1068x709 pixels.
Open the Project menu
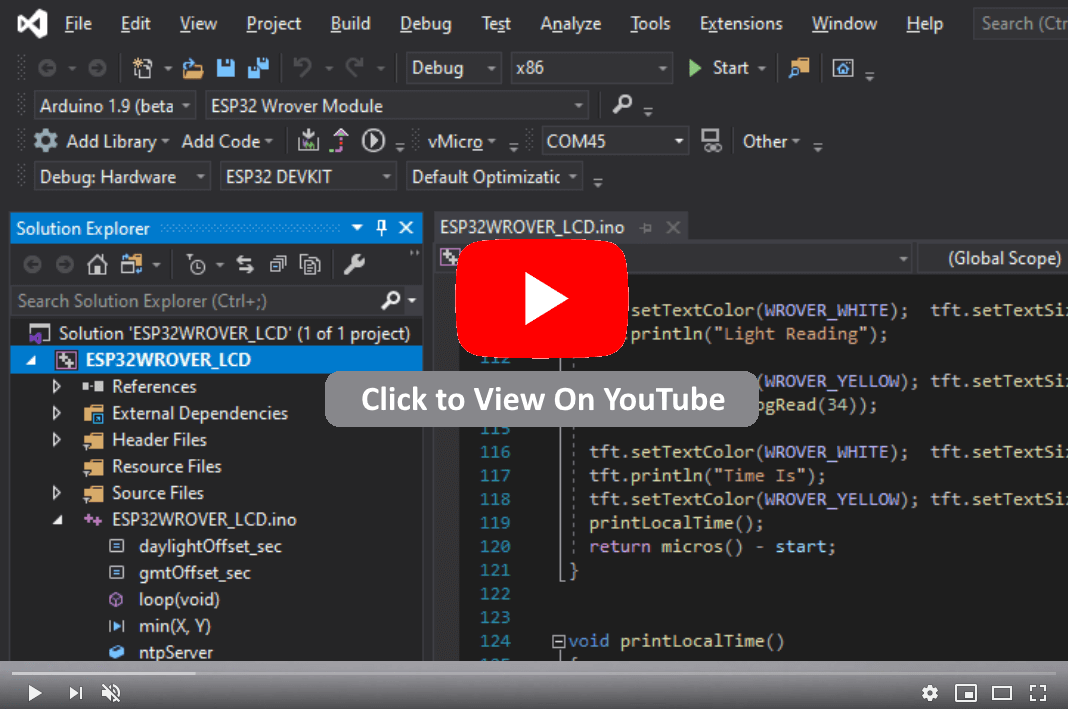click(x=273, y=24)
